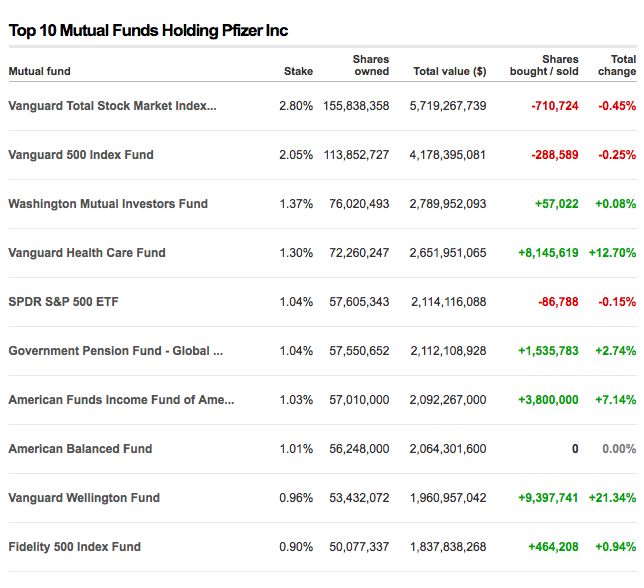Select total value 2,651,951,065
This screenshot has width=644, height=588.
point(448,253)
